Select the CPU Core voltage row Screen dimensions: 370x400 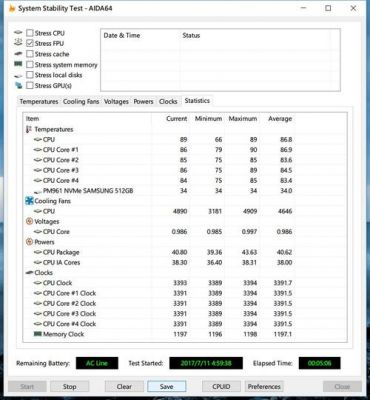point(159,232)
